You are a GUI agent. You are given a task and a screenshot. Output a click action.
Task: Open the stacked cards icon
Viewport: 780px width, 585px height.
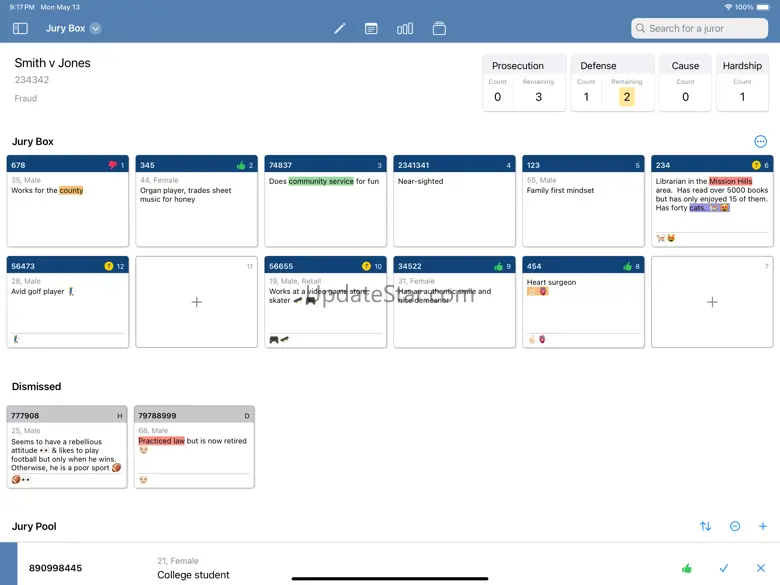coord(439,28)
